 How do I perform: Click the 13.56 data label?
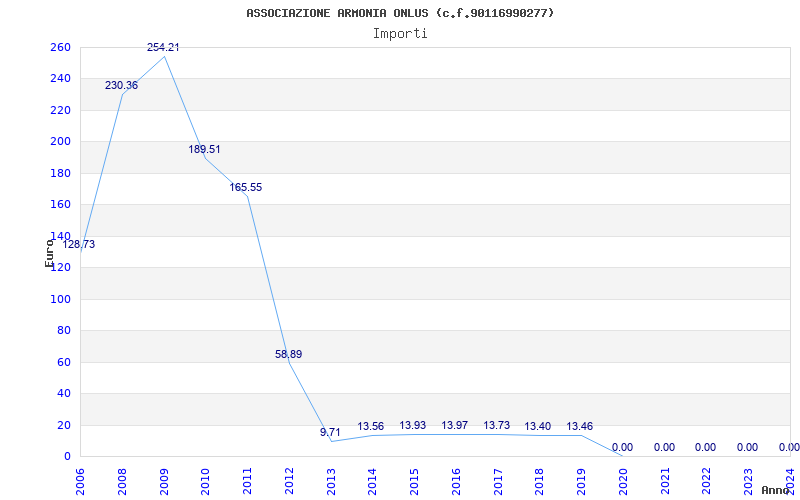[x=370, y=426]
